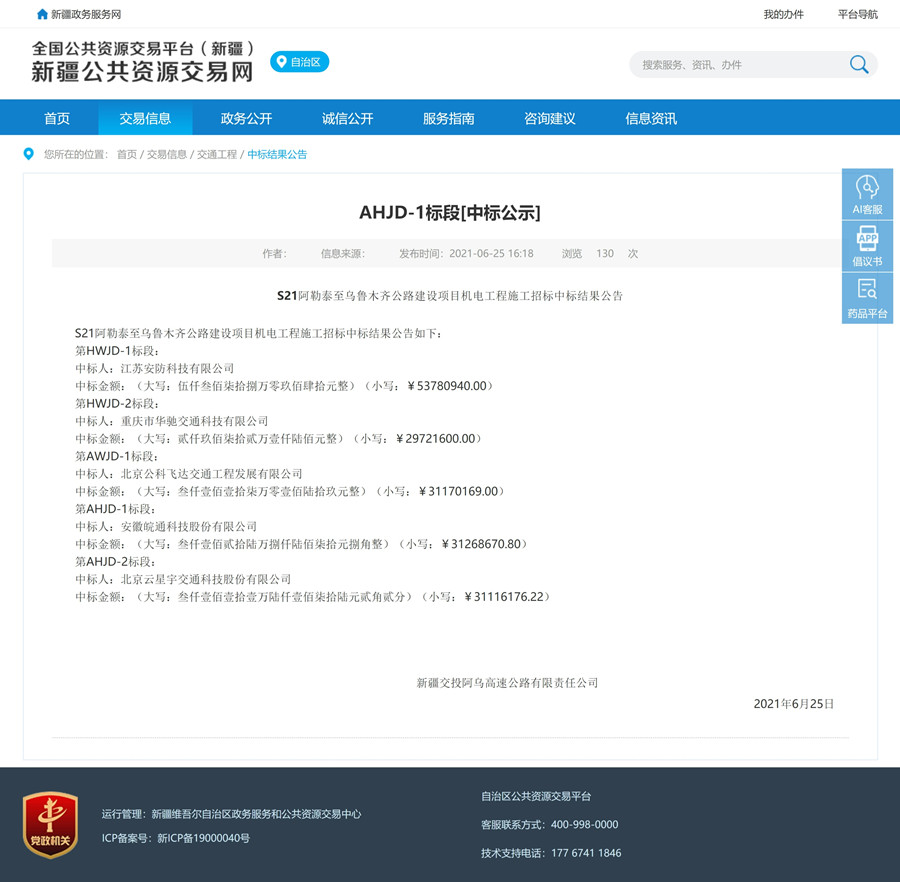Click the 新ICP备19000040号 record number
Screen dimensions: 900x882
click(204, 838)
